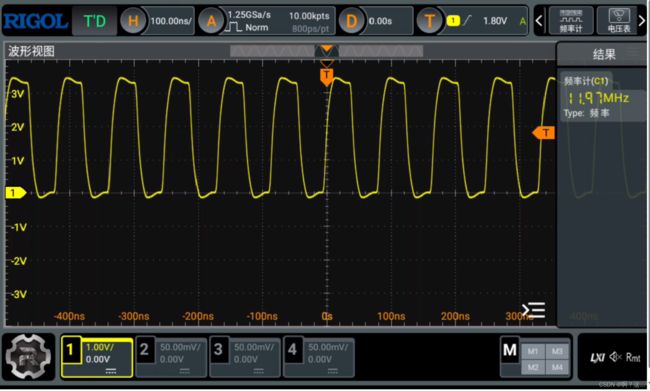Screen dimensions: 650x391
Task: Click the 波形视图 waveform view title
Action: 32,51
